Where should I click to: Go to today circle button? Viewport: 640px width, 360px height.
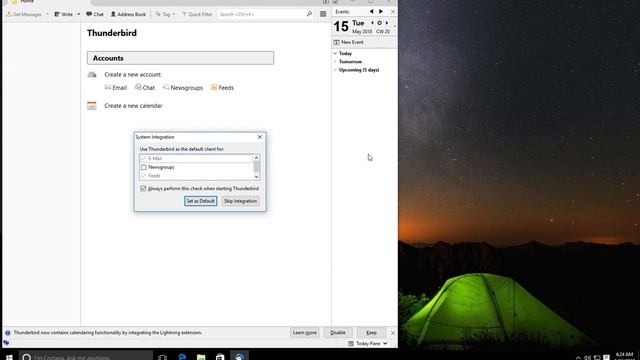pos(379,23)
